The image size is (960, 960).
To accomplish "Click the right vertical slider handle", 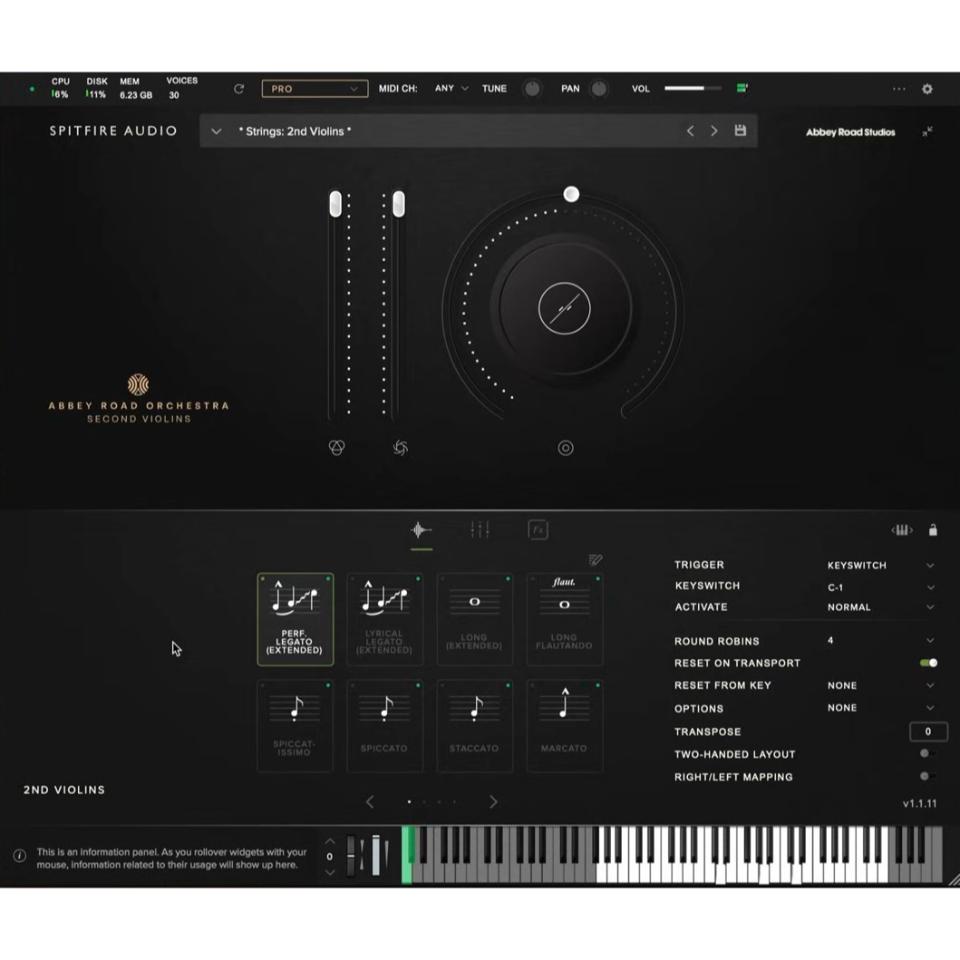I will pos(399,204).
